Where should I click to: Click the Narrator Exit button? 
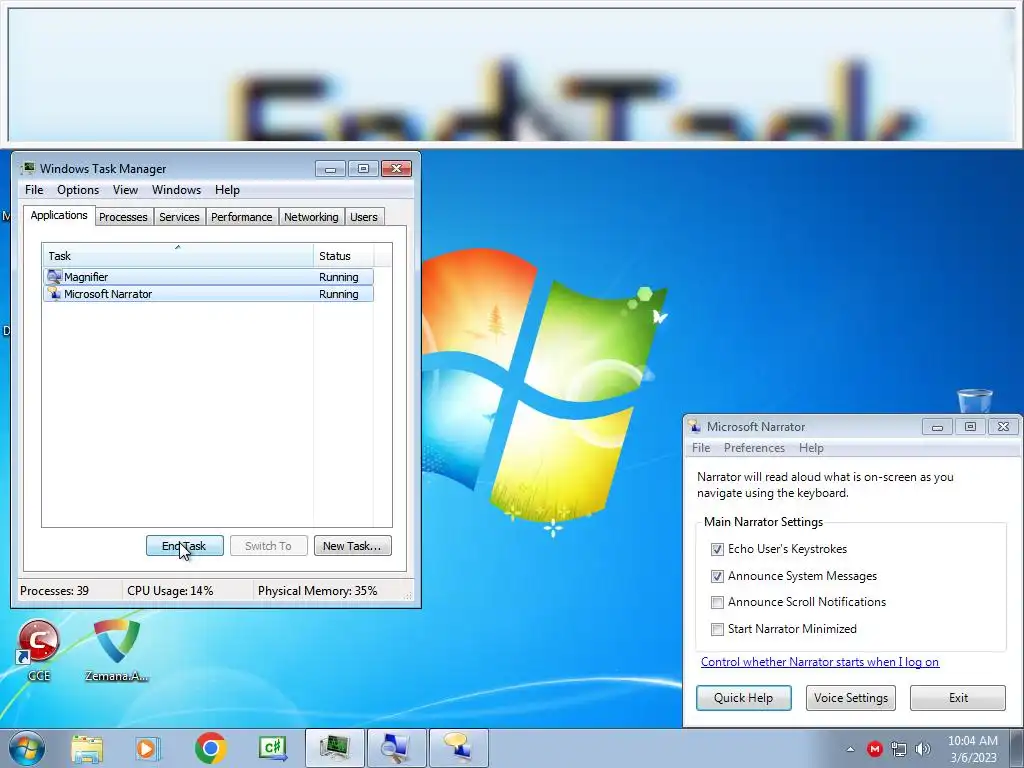tap(958, 697)
